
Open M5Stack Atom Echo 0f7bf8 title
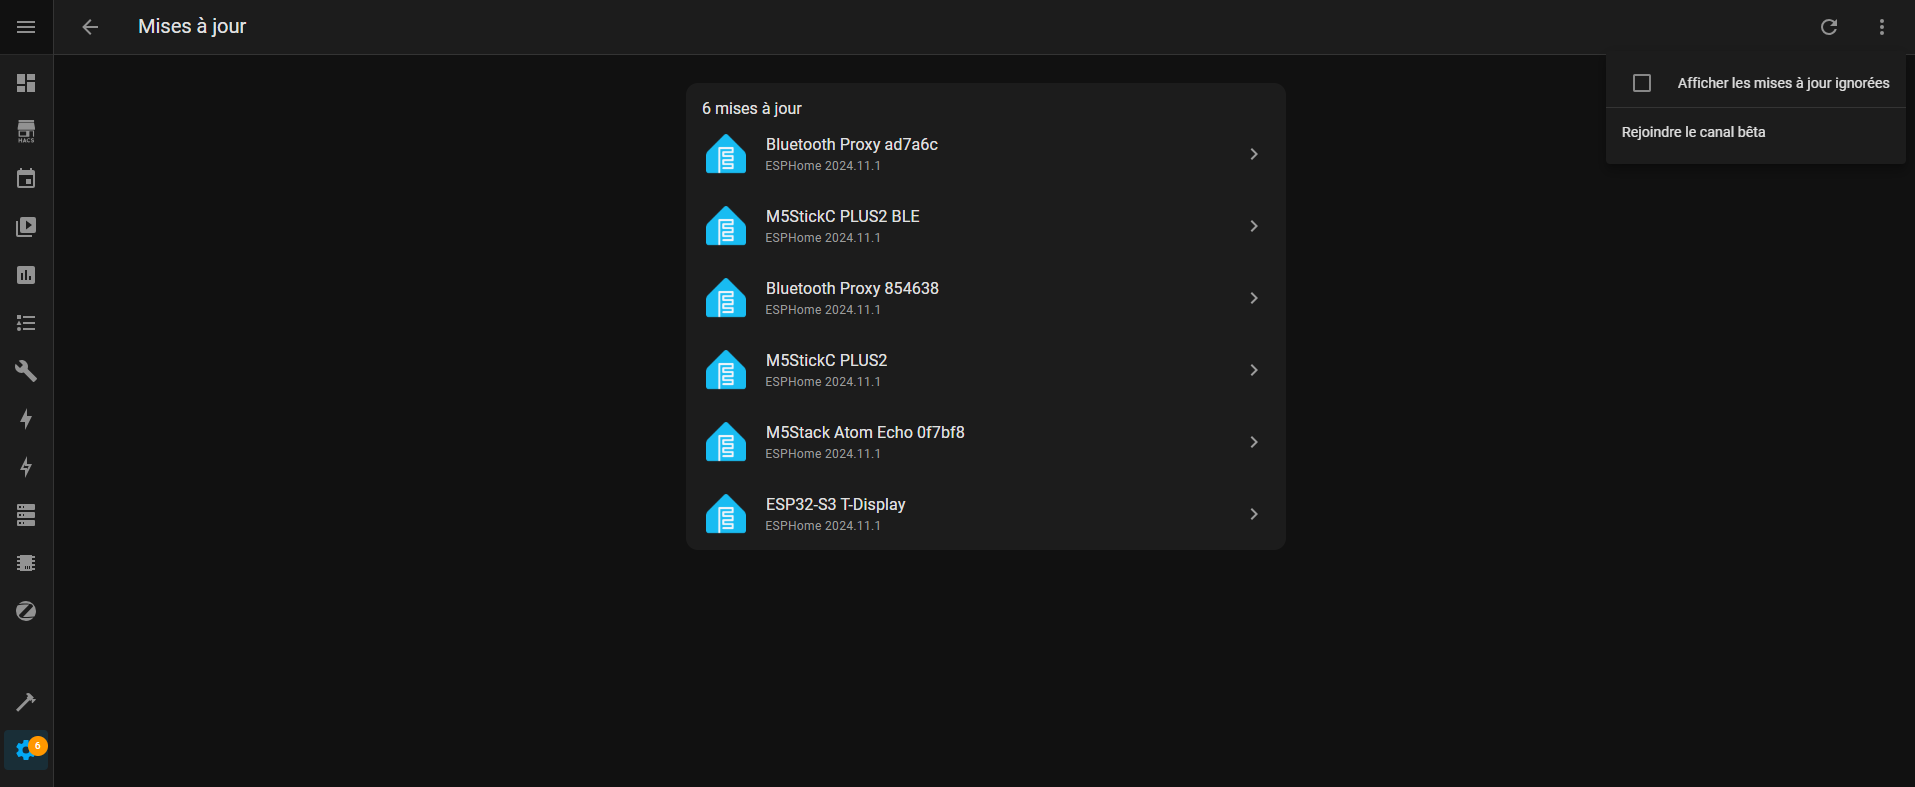click(865, 432)
